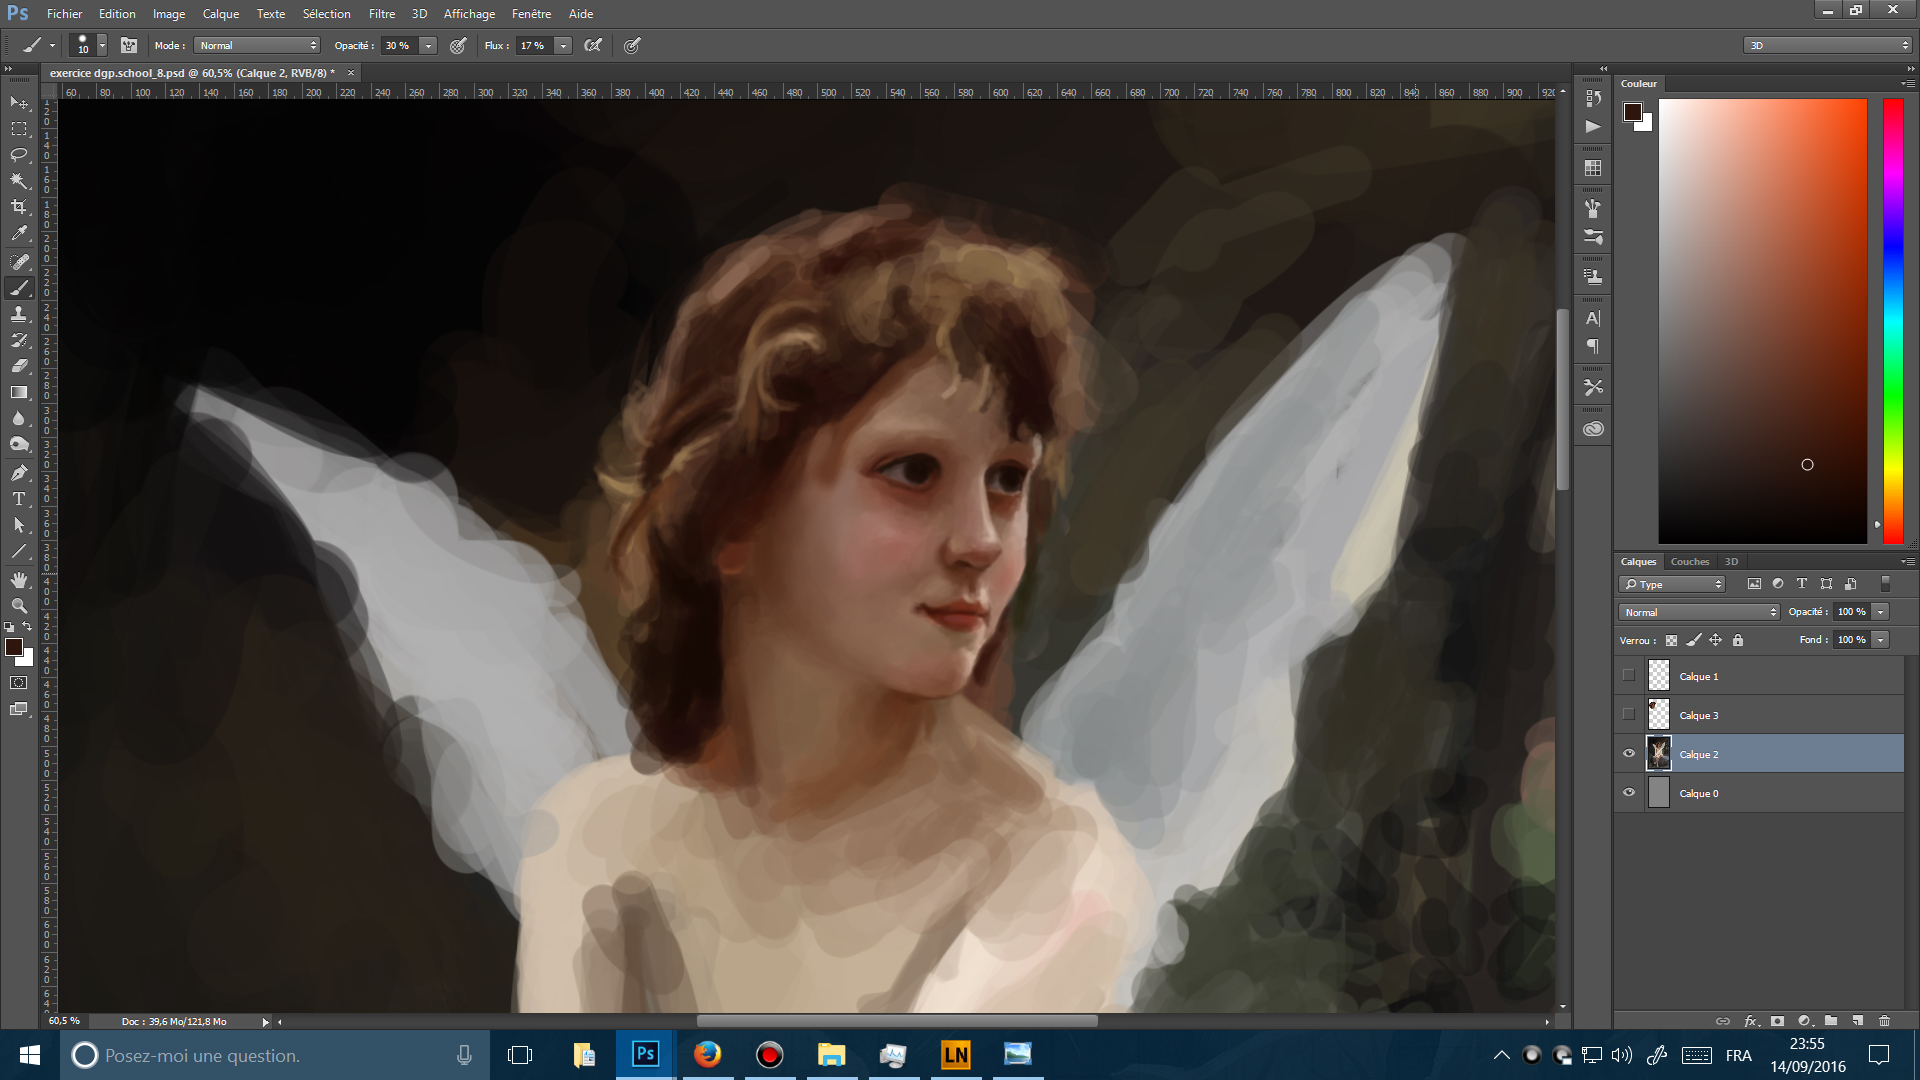The height and width of the screenshot is (1080, 1920).
Task: Hide the Calque 2 layer
Action: 1629,754
